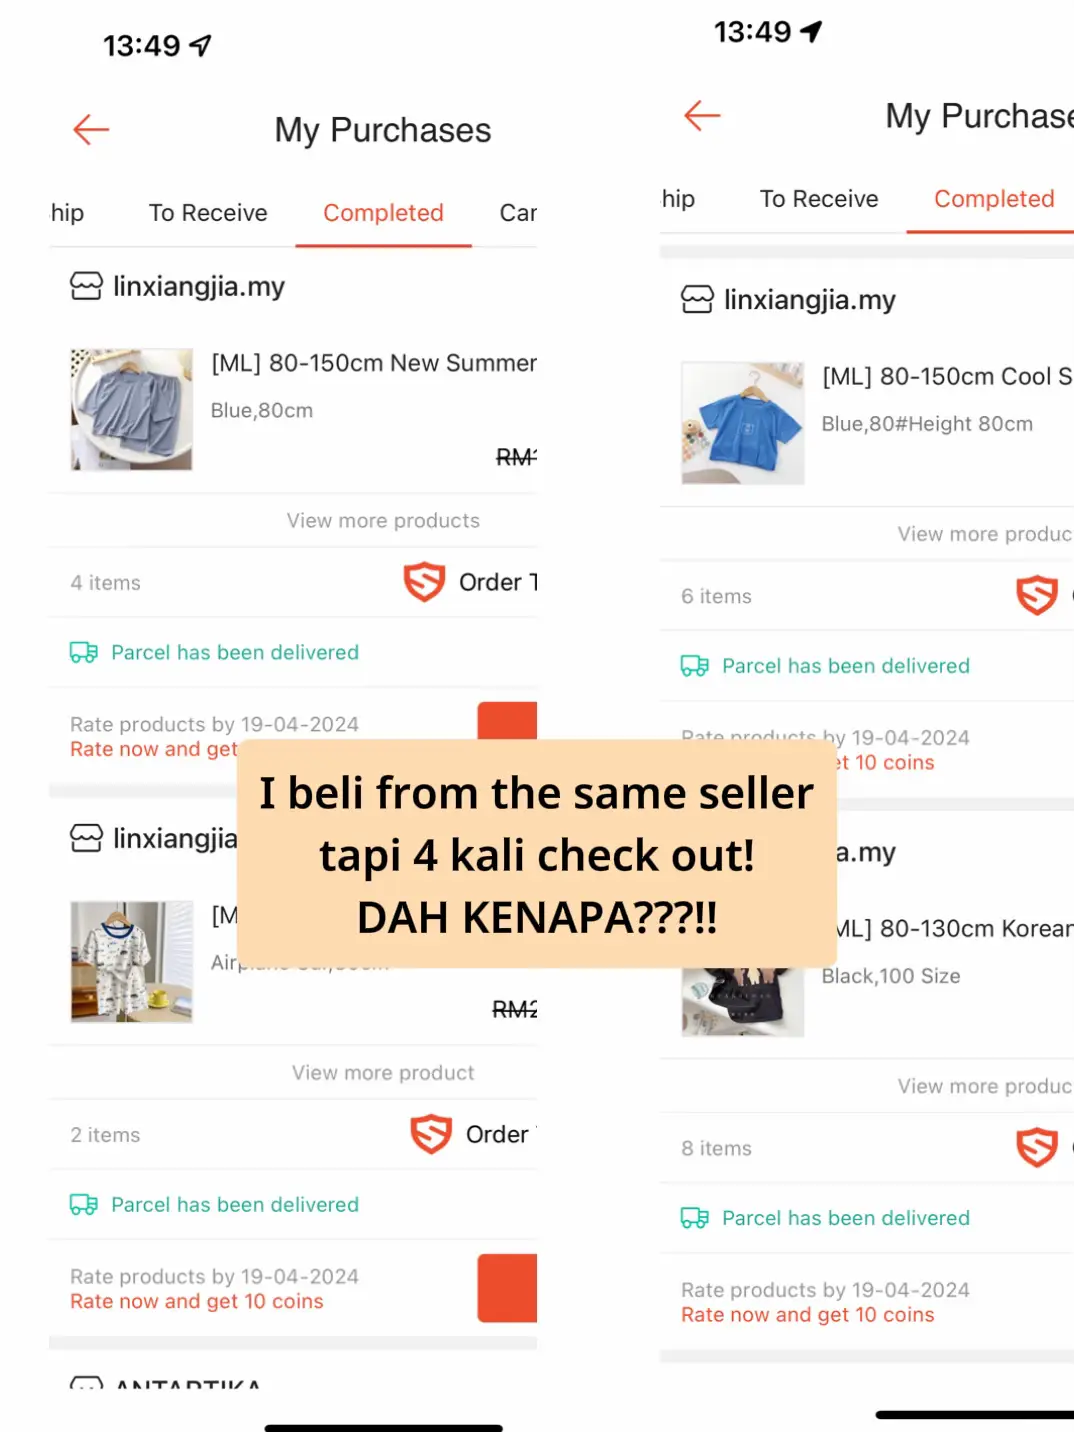The height and width of the screenshot is (1432, 1074).
Task: Open the grey-blue summer set thumbnail
Action: pyautogui.click(x=132, y=409)
